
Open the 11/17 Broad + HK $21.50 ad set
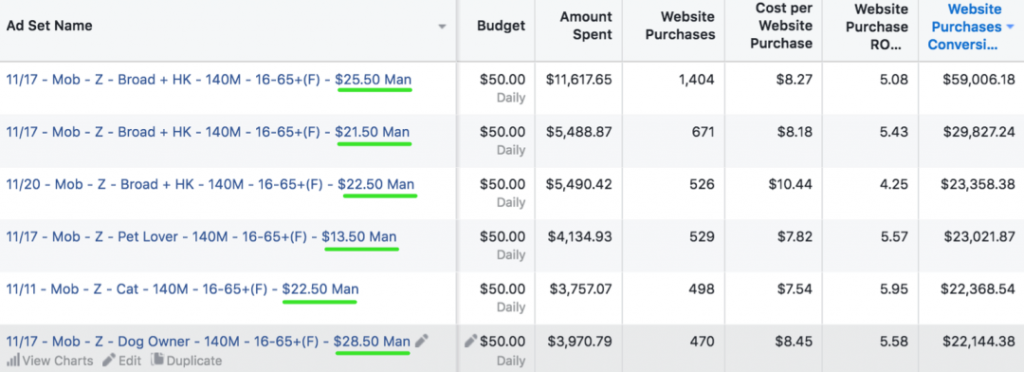(x=208, y=132)
